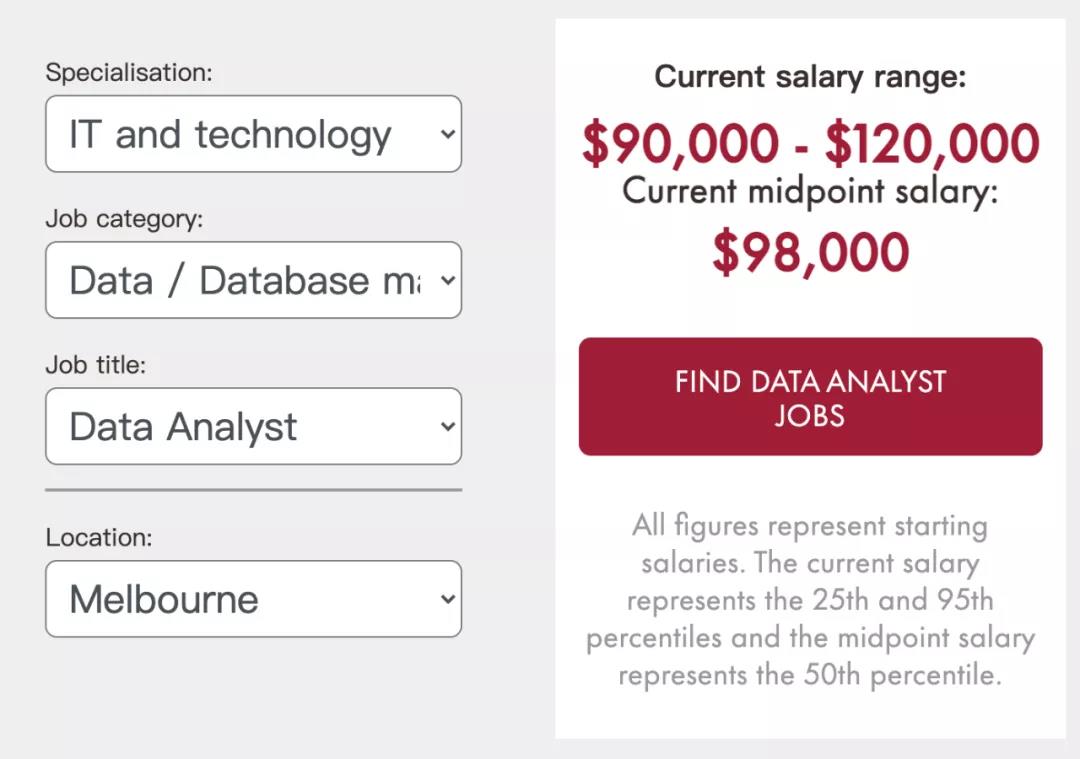Click the "Job title:" field label
This screenshot has width=1080, height=759.
pyautogui.click(x=96, y=365)
